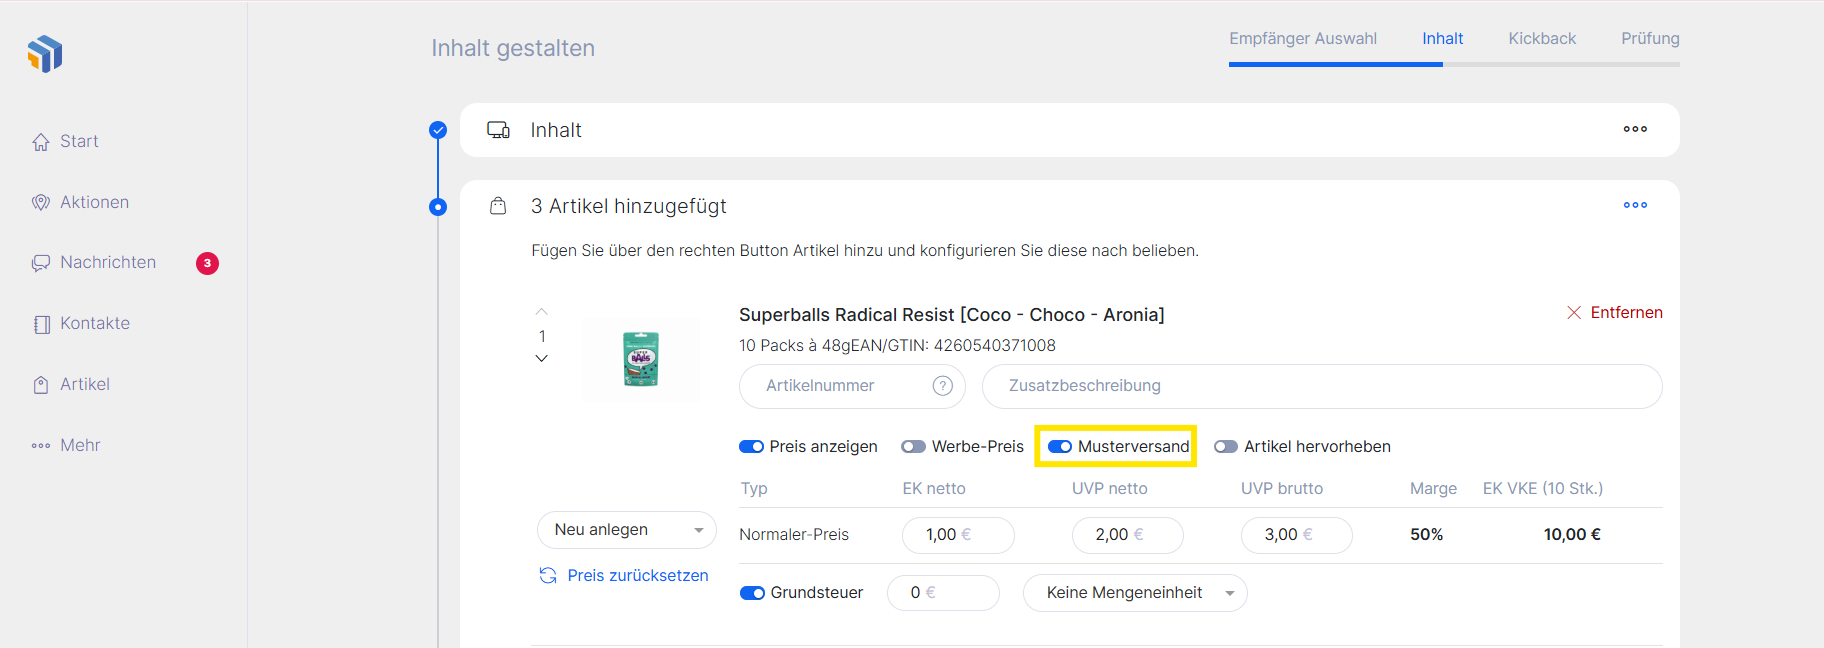Switch to the Prüfung tab
This screenshot has height=648, width=1824.
pos(1650,39)
